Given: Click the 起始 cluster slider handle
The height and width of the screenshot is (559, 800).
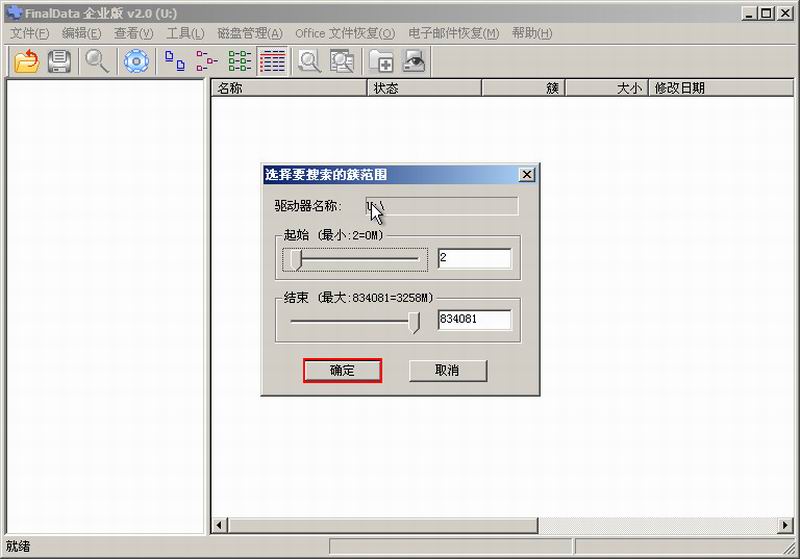Looking at the screenshot, I should [295, 260].
